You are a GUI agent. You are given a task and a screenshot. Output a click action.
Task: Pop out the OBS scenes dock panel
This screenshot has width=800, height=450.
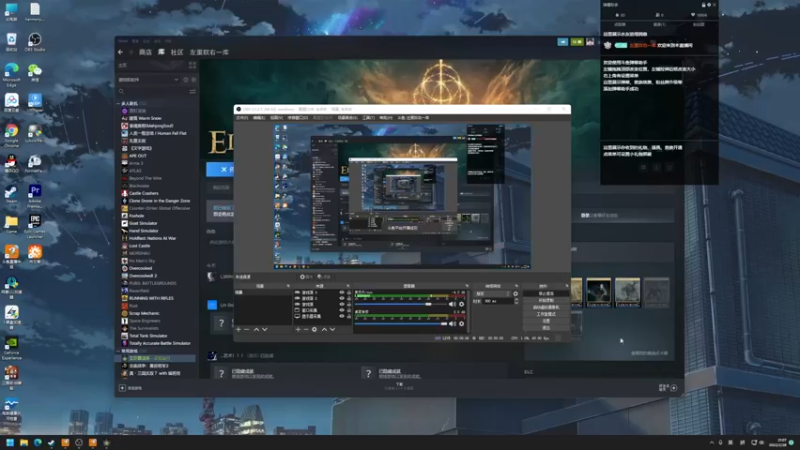(288, 286)
